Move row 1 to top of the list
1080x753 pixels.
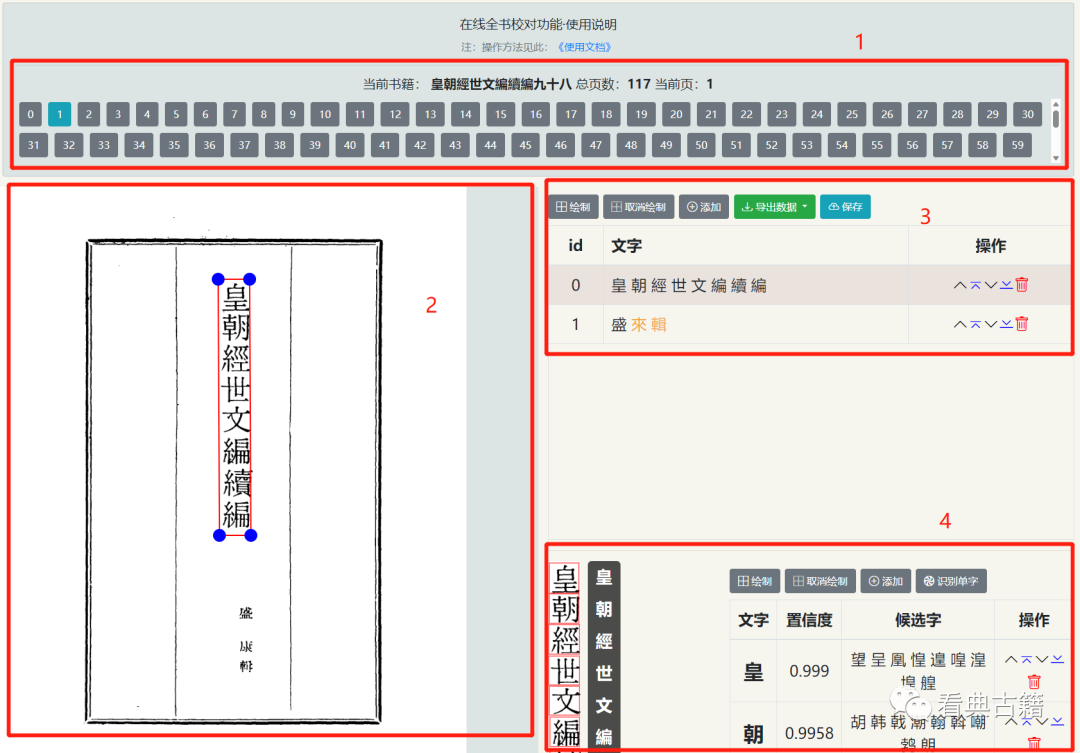pyautogui.click(x=975, y=324)
